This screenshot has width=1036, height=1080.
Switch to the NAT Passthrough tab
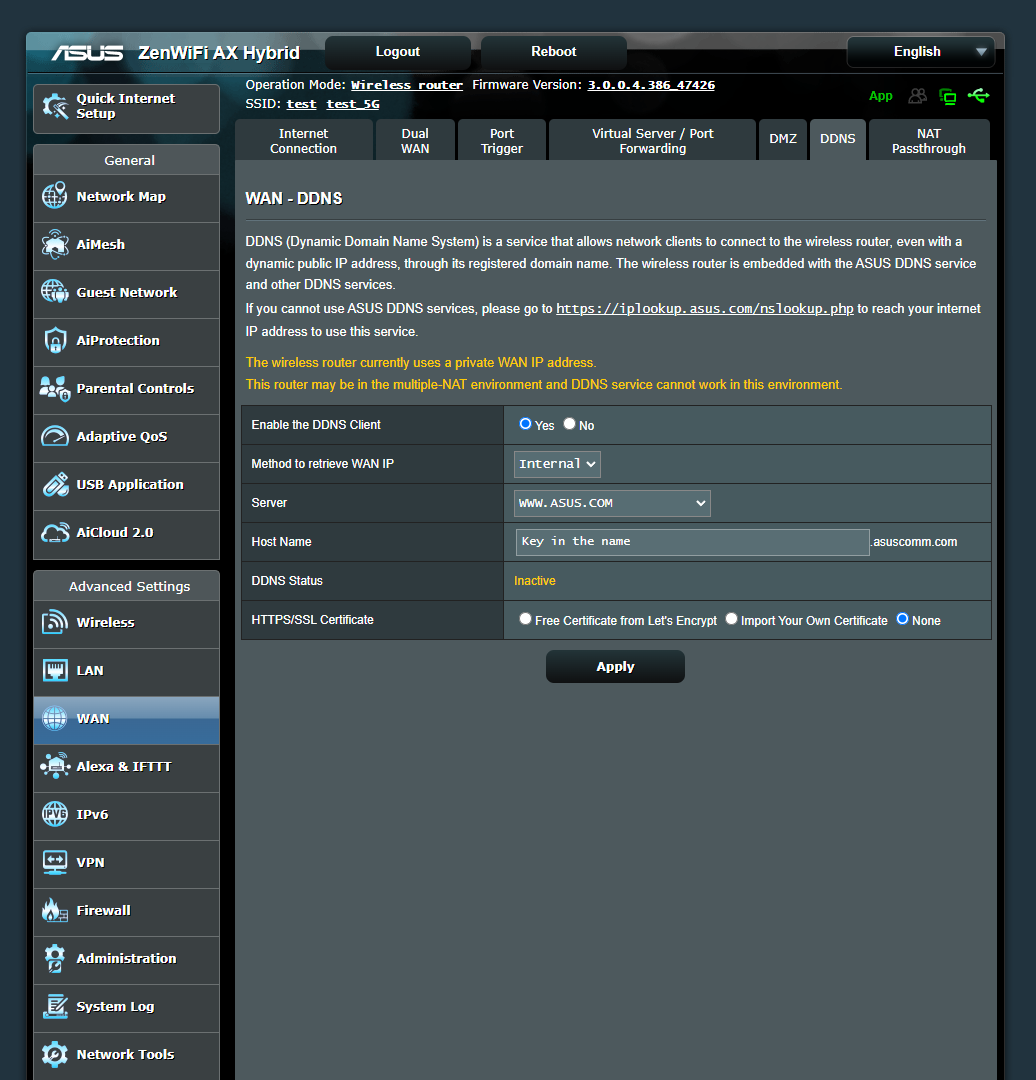click(929, 139)
